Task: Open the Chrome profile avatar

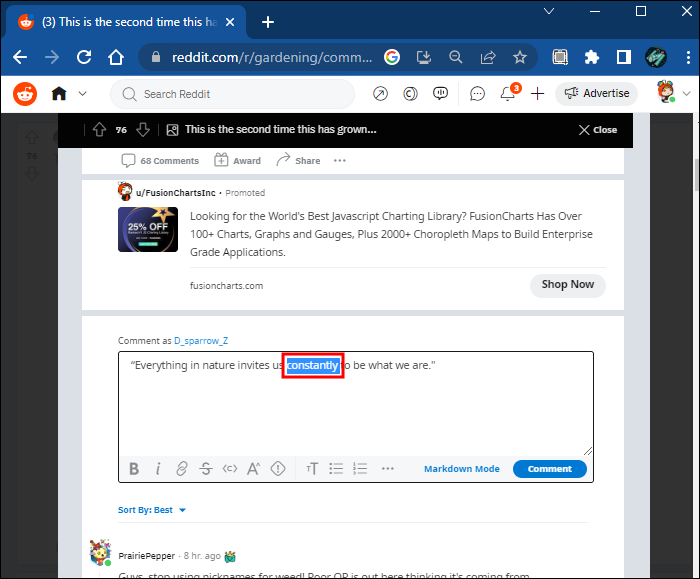Action: (x=656, y=57)
